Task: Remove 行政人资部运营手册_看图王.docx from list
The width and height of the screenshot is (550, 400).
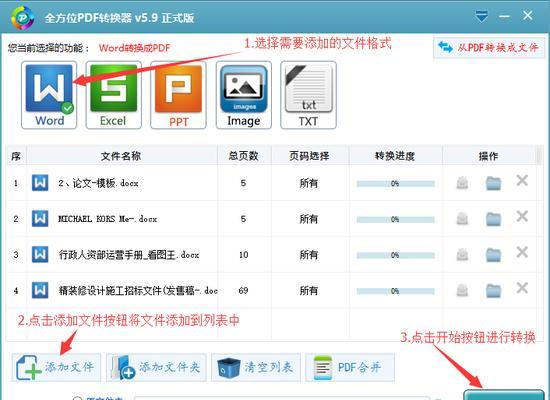Action: pos(522,252)
